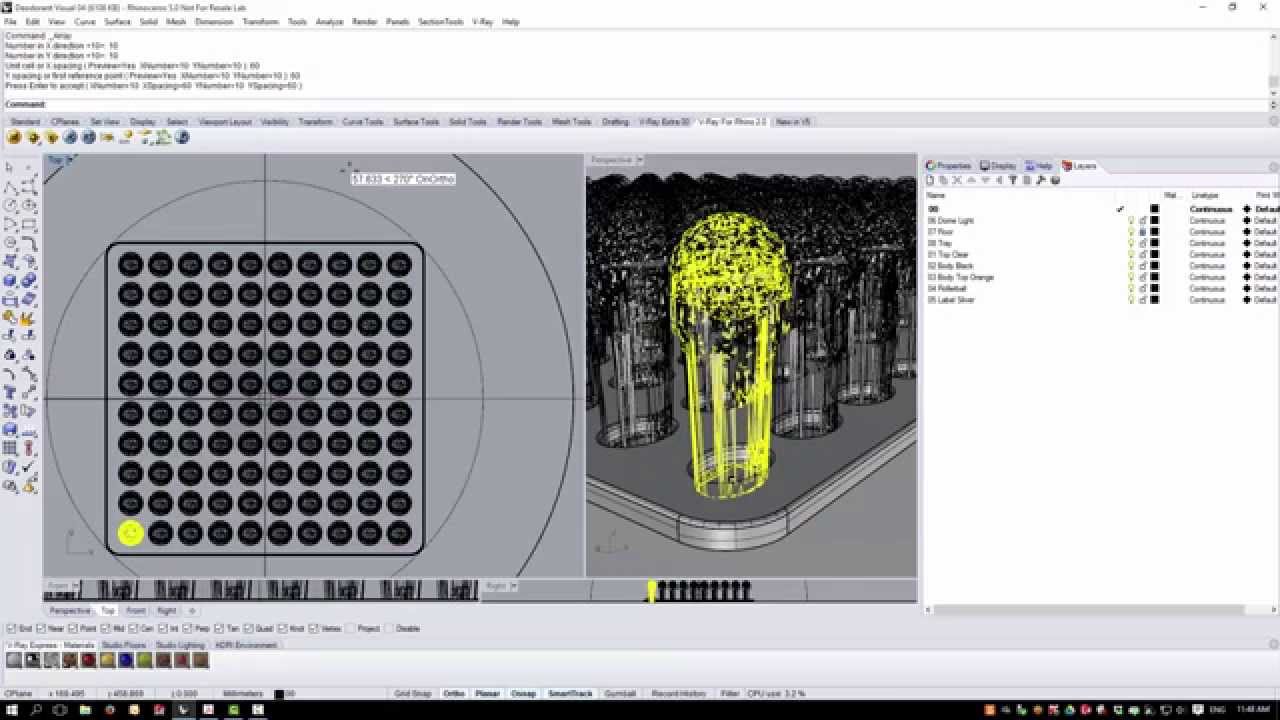Enable the Project osnap checkbox
Screen dimensions: 1280x720
coord(351,629)
